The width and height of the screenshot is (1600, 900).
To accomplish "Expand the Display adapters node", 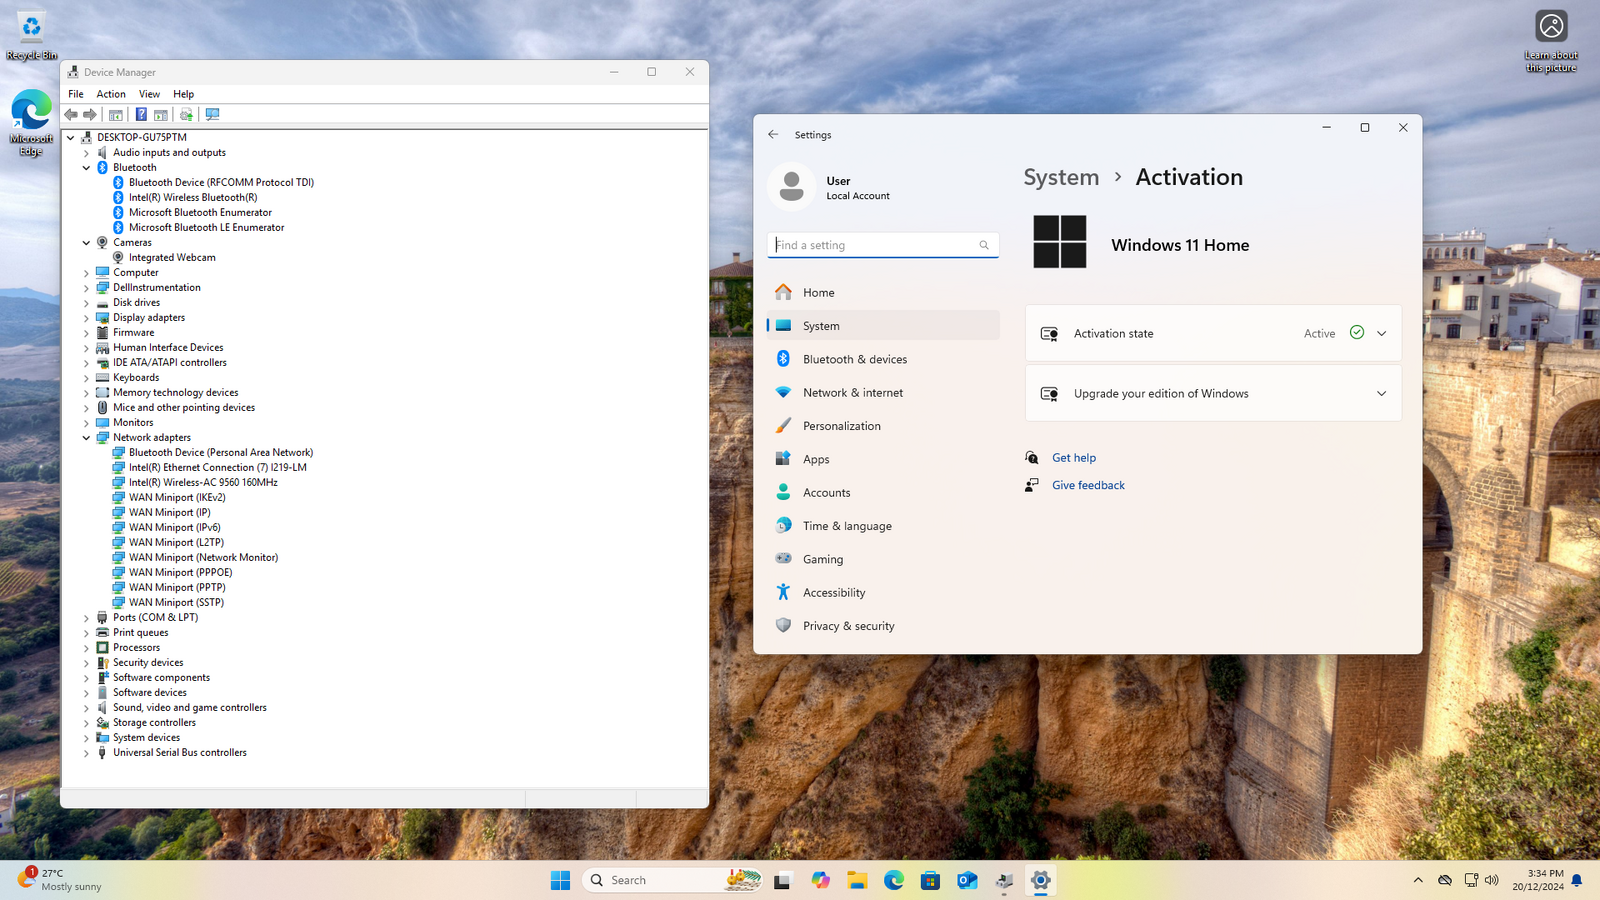I will (86, 318).
